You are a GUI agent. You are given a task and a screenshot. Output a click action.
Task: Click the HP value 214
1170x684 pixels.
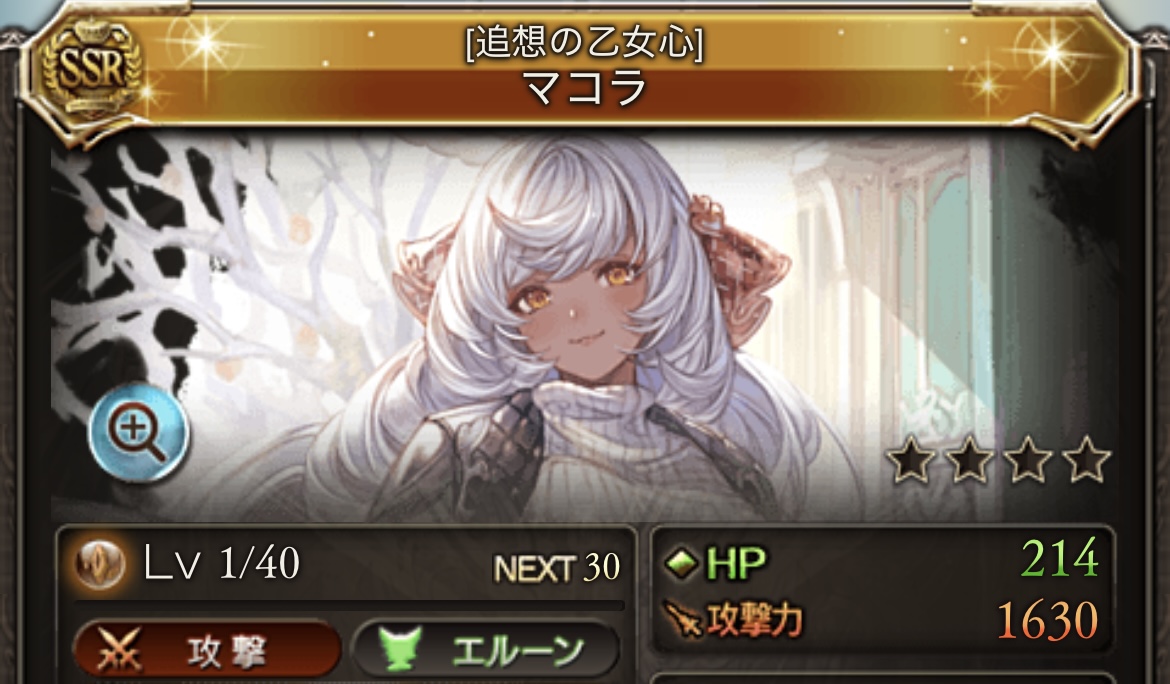click(x=1060, y=558)
